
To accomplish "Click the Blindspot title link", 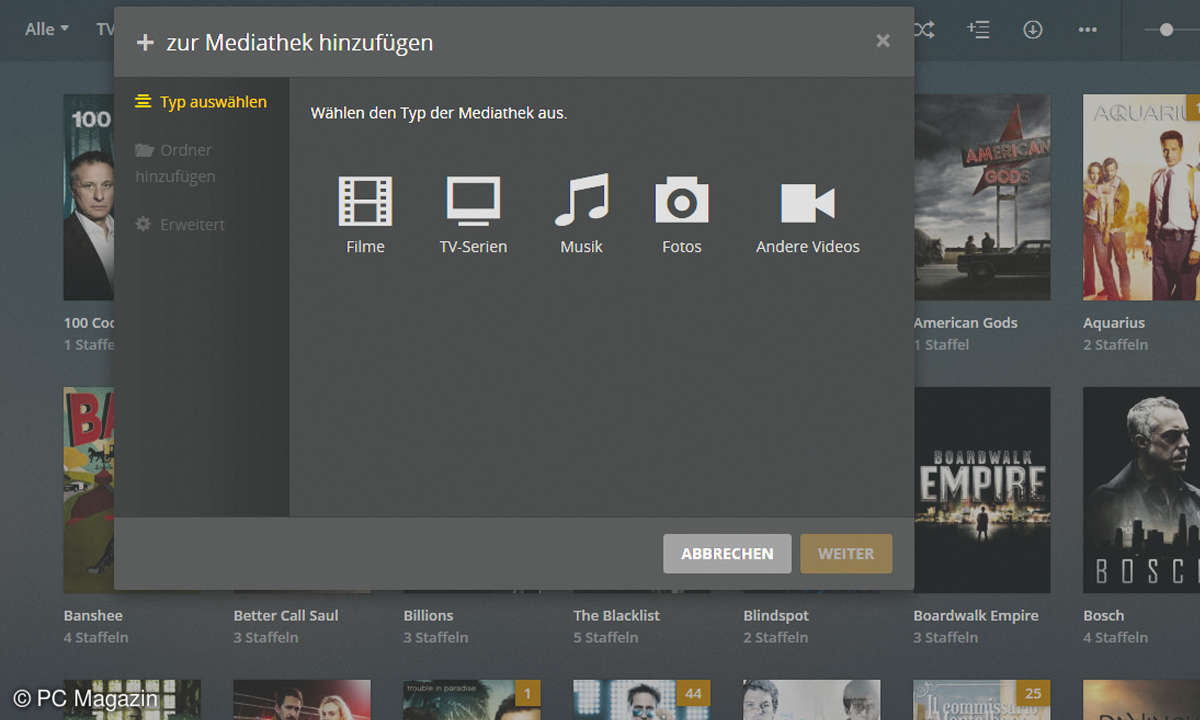I will click(x=776, y=616).
